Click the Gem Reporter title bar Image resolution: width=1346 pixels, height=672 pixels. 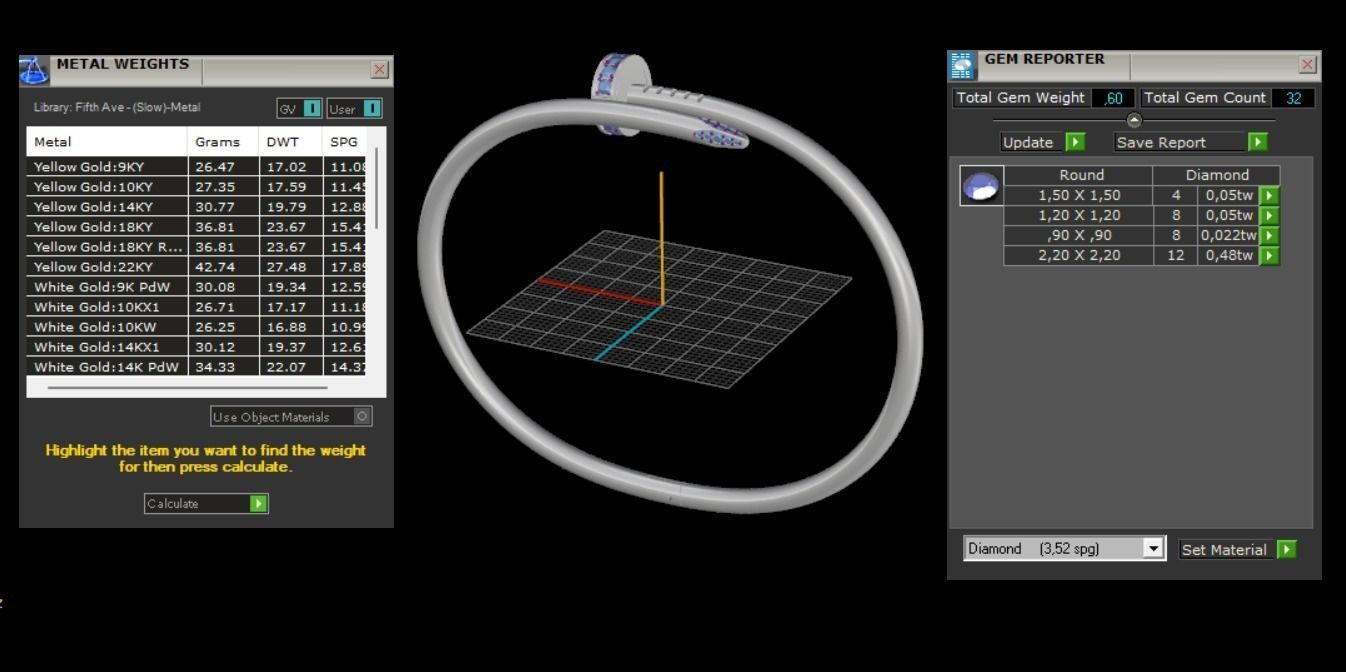[x=1134, y=66]
